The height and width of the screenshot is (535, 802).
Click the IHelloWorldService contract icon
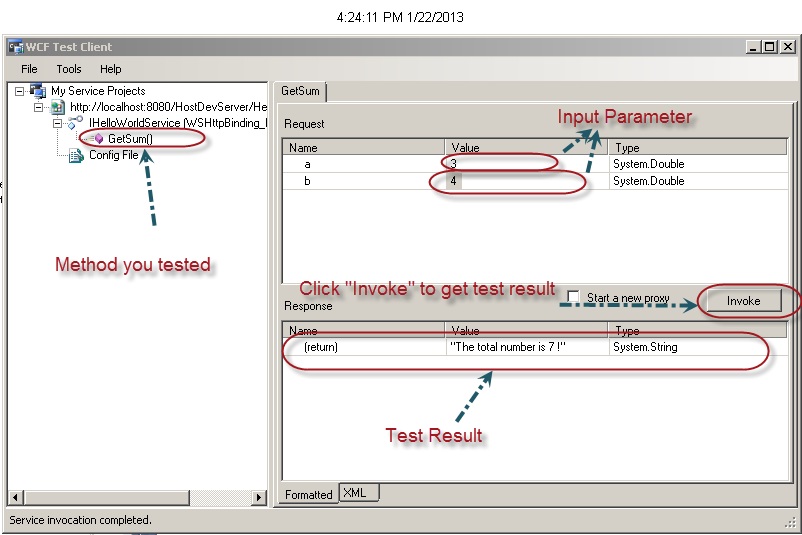[76, 123]
